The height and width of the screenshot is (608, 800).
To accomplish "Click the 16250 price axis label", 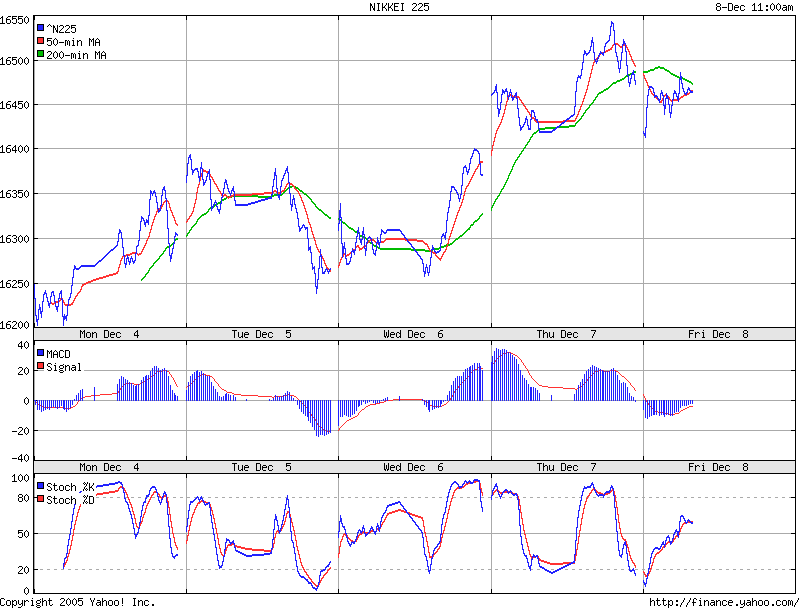I will (x=15, y=284).
